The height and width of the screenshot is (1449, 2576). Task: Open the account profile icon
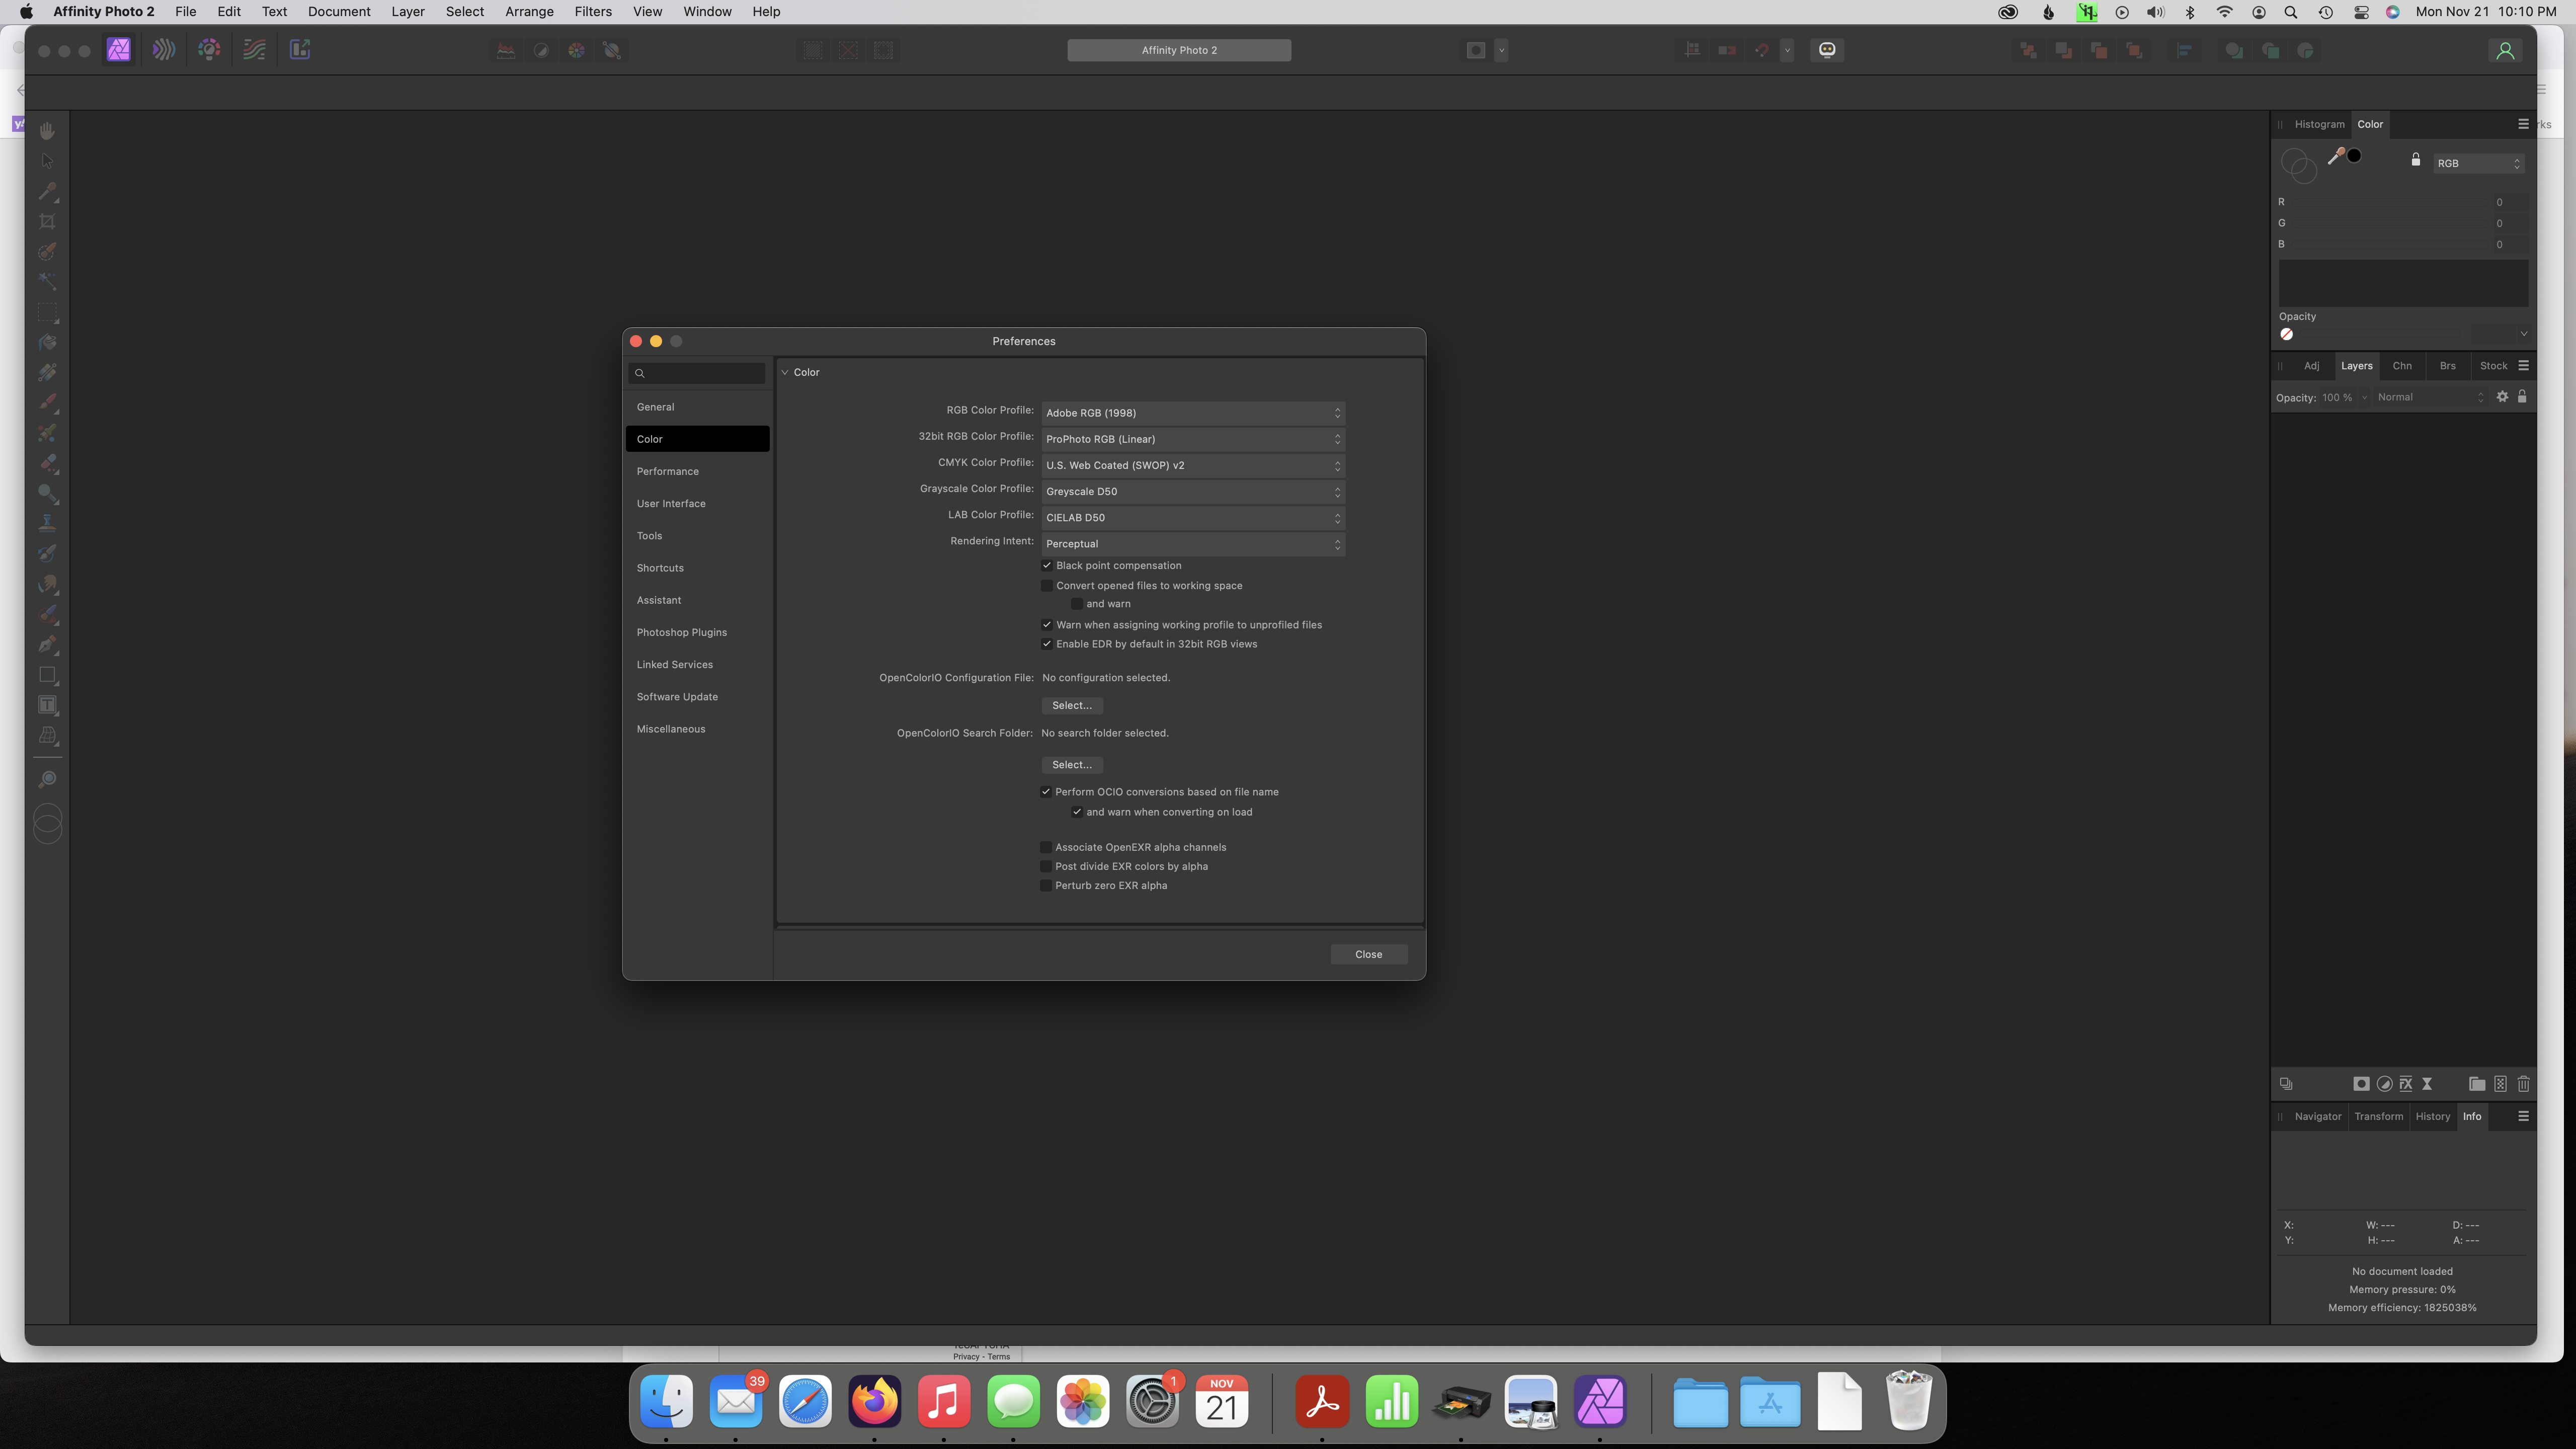pyautogui.click(x=2505, y=50)
